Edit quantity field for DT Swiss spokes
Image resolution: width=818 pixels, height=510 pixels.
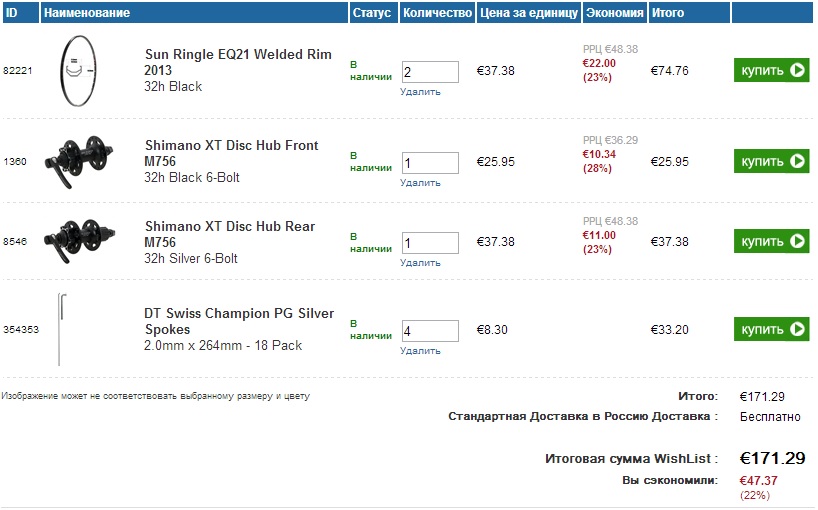(429, 331)
